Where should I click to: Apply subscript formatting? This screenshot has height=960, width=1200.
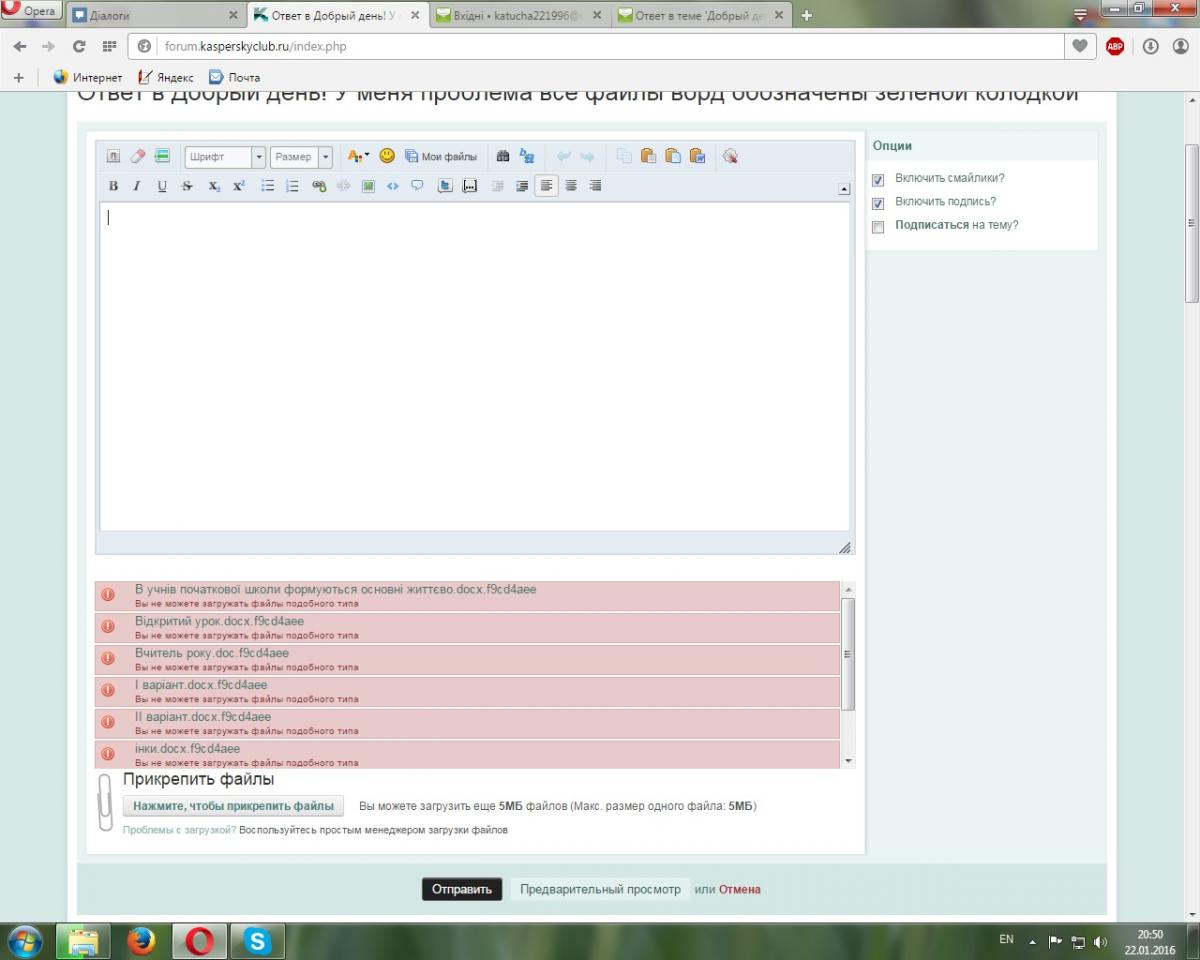coord(214,186)
